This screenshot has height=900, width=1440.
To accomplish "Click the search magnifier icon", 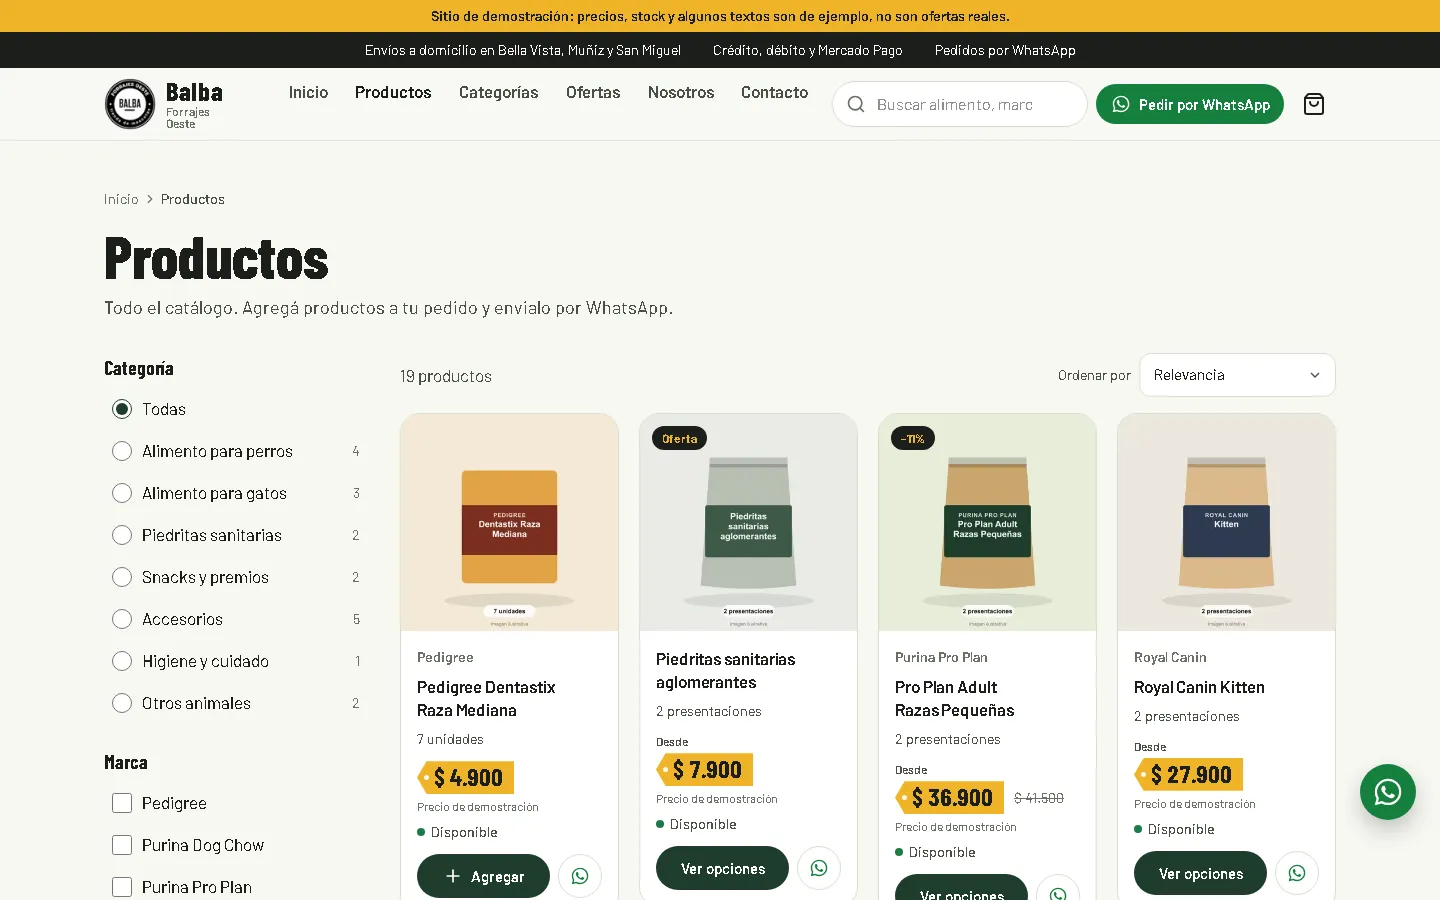I will point(856,104).
